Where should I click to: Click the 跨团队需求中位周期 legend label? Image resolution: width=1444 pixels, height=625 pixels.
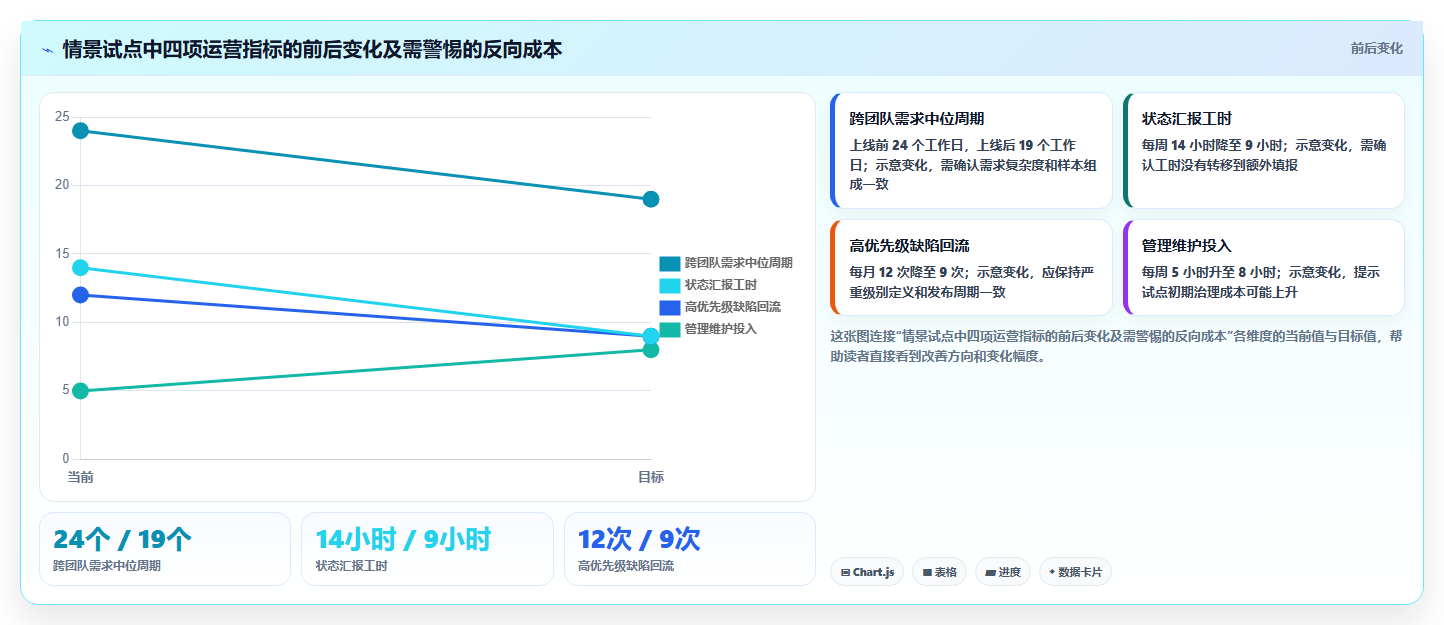pos(739,263)
